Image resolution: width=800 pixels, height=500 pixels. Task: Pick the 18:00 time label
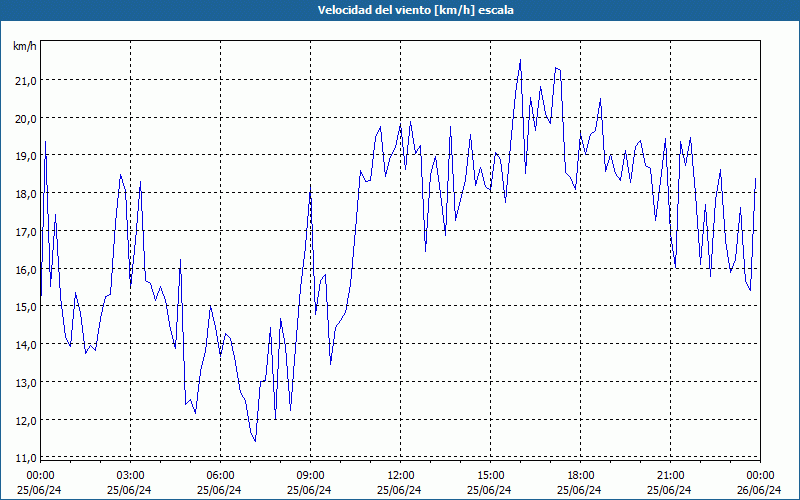pos(580,476)
